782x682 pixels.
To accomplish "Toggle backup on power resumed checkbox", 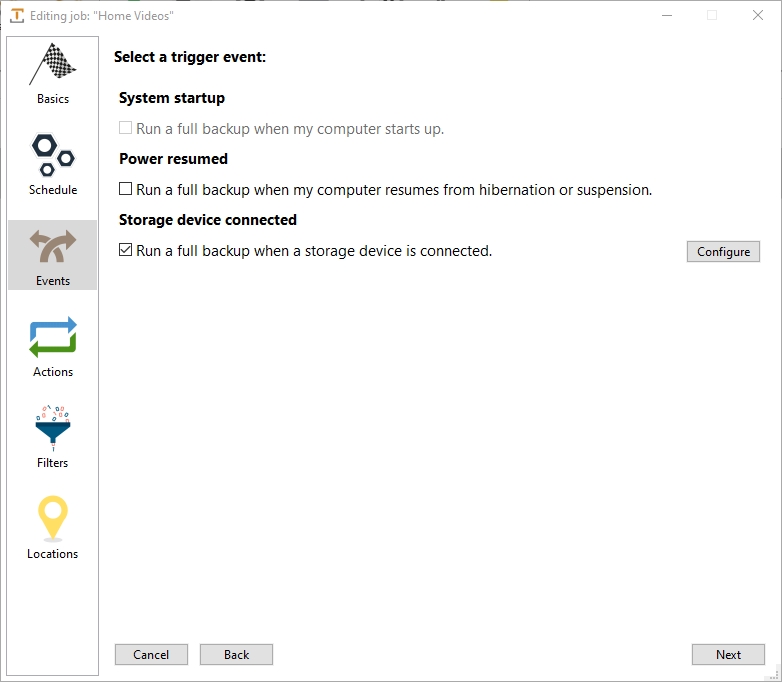I will pyautogui.click(x=125, y=189).
